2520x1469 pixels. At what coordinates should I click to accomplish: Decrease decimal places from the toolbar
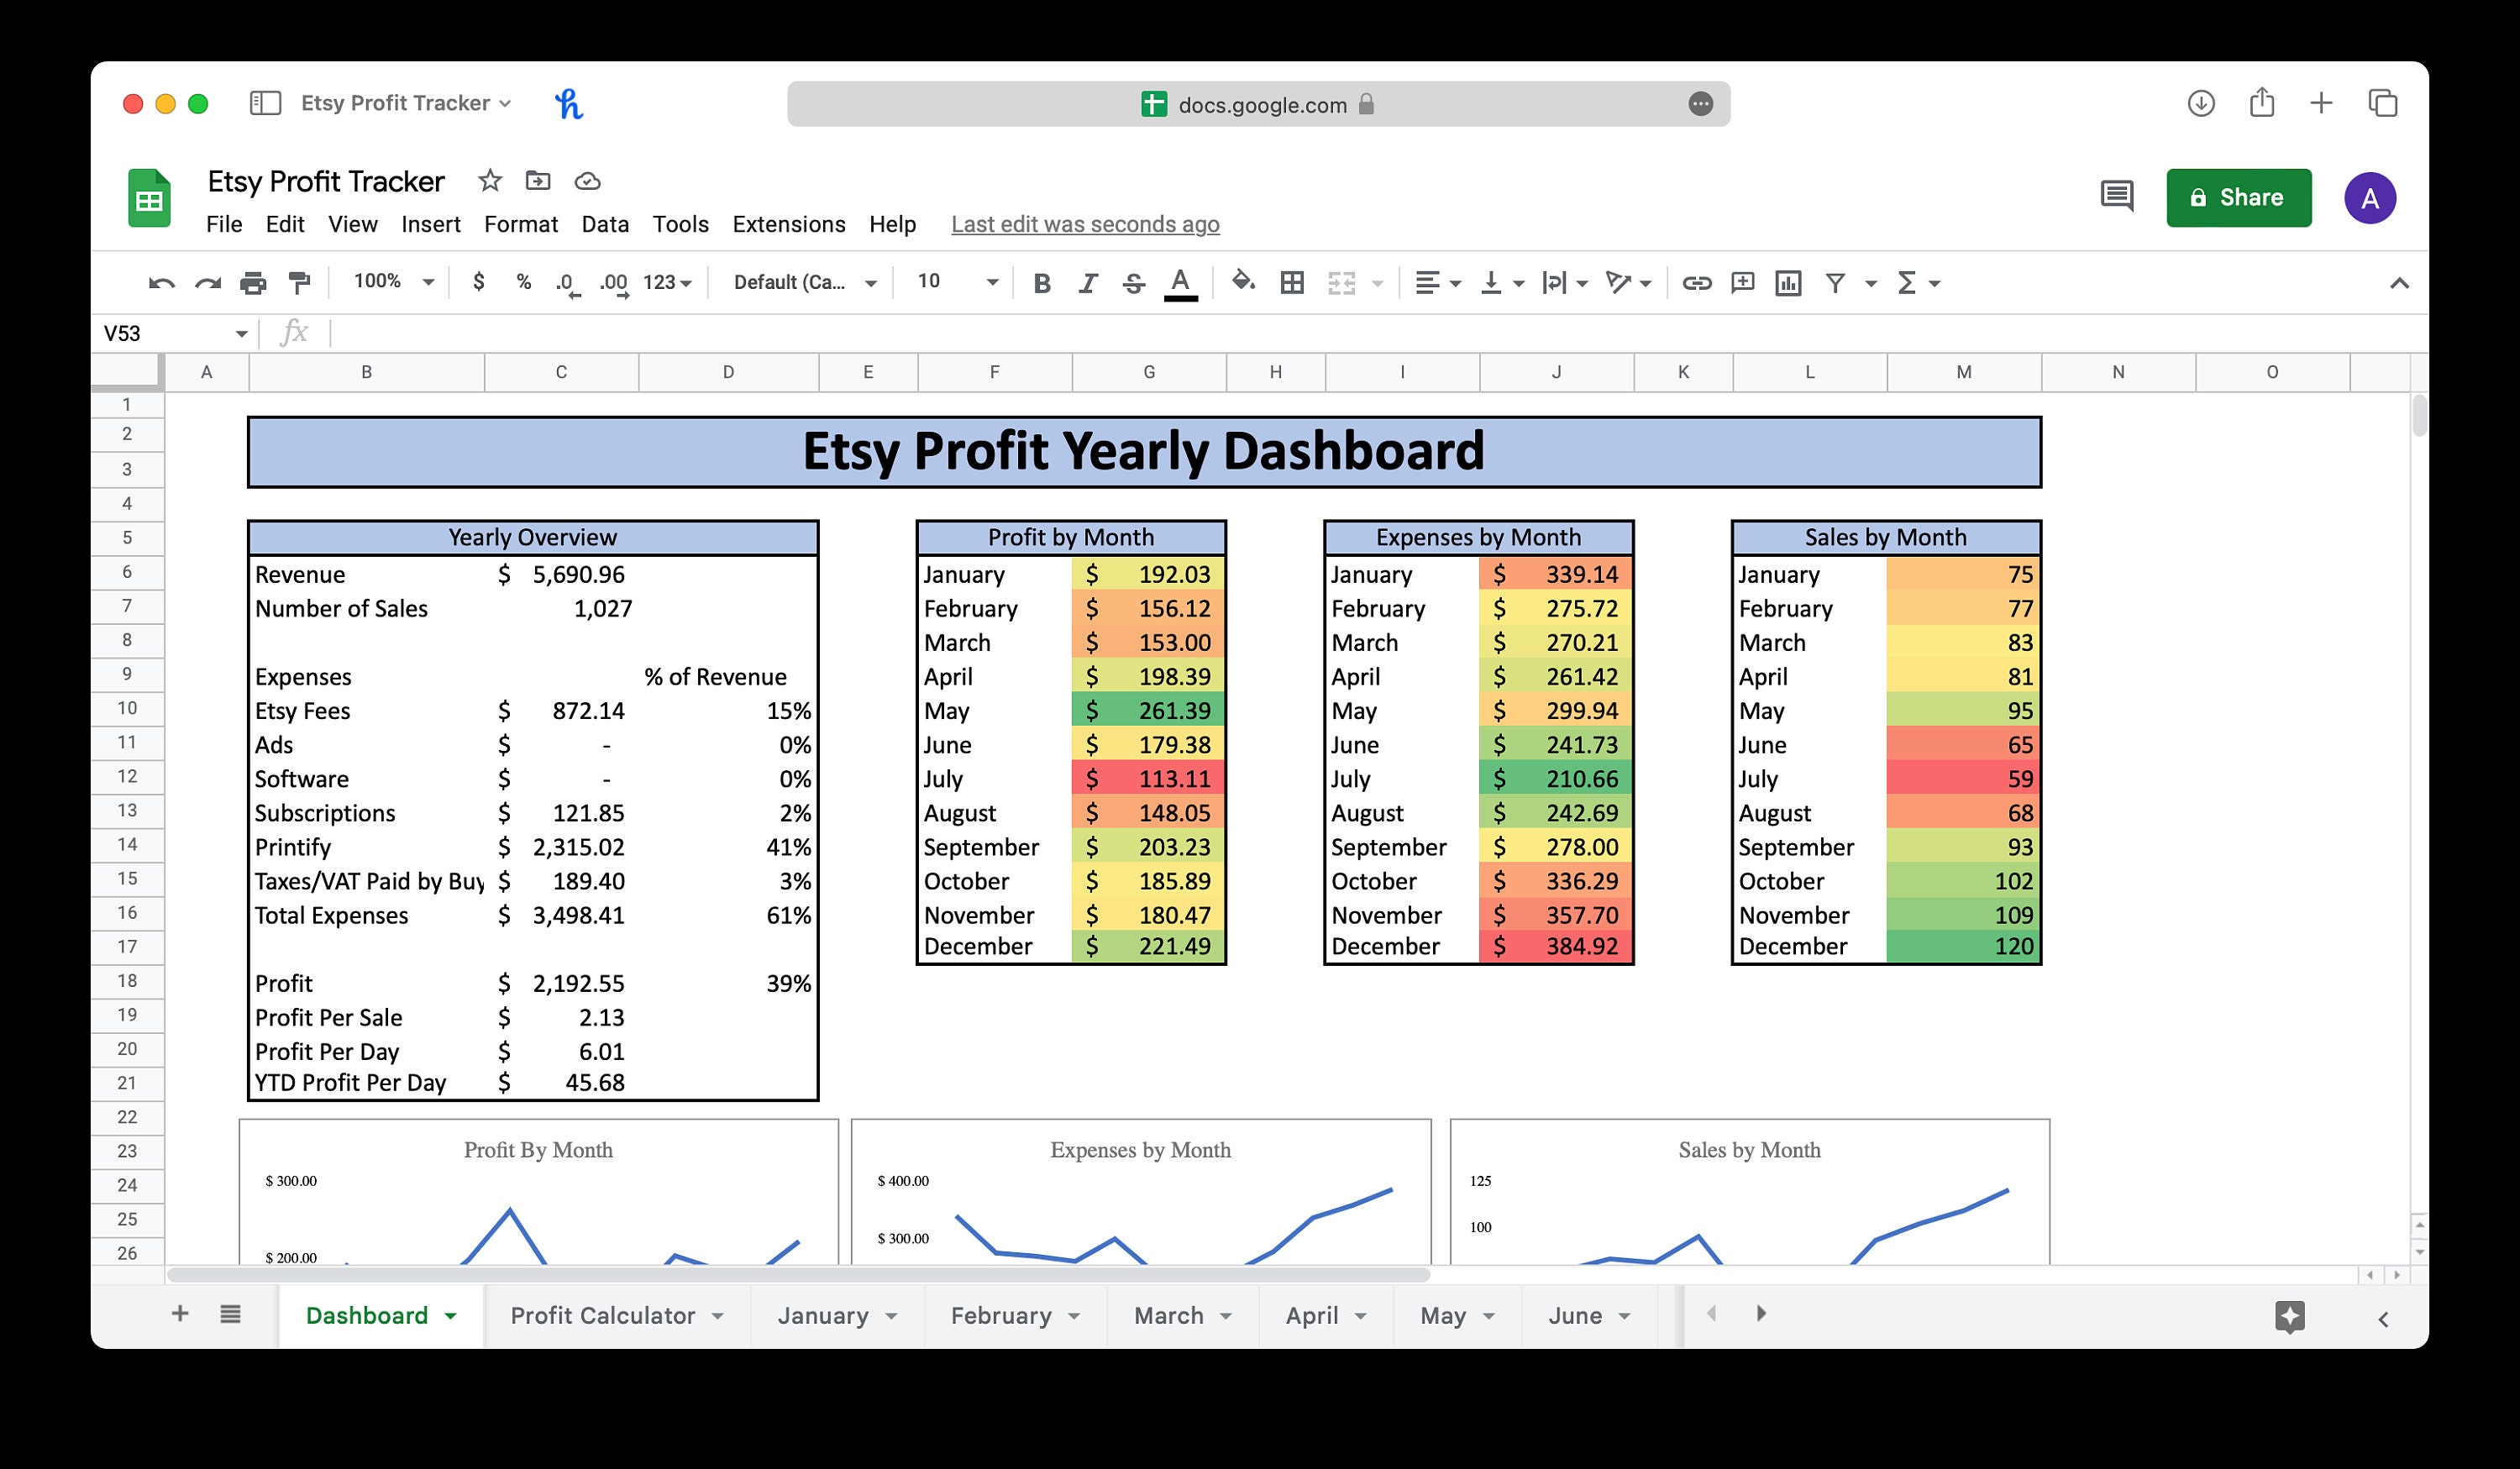point(566,285)
